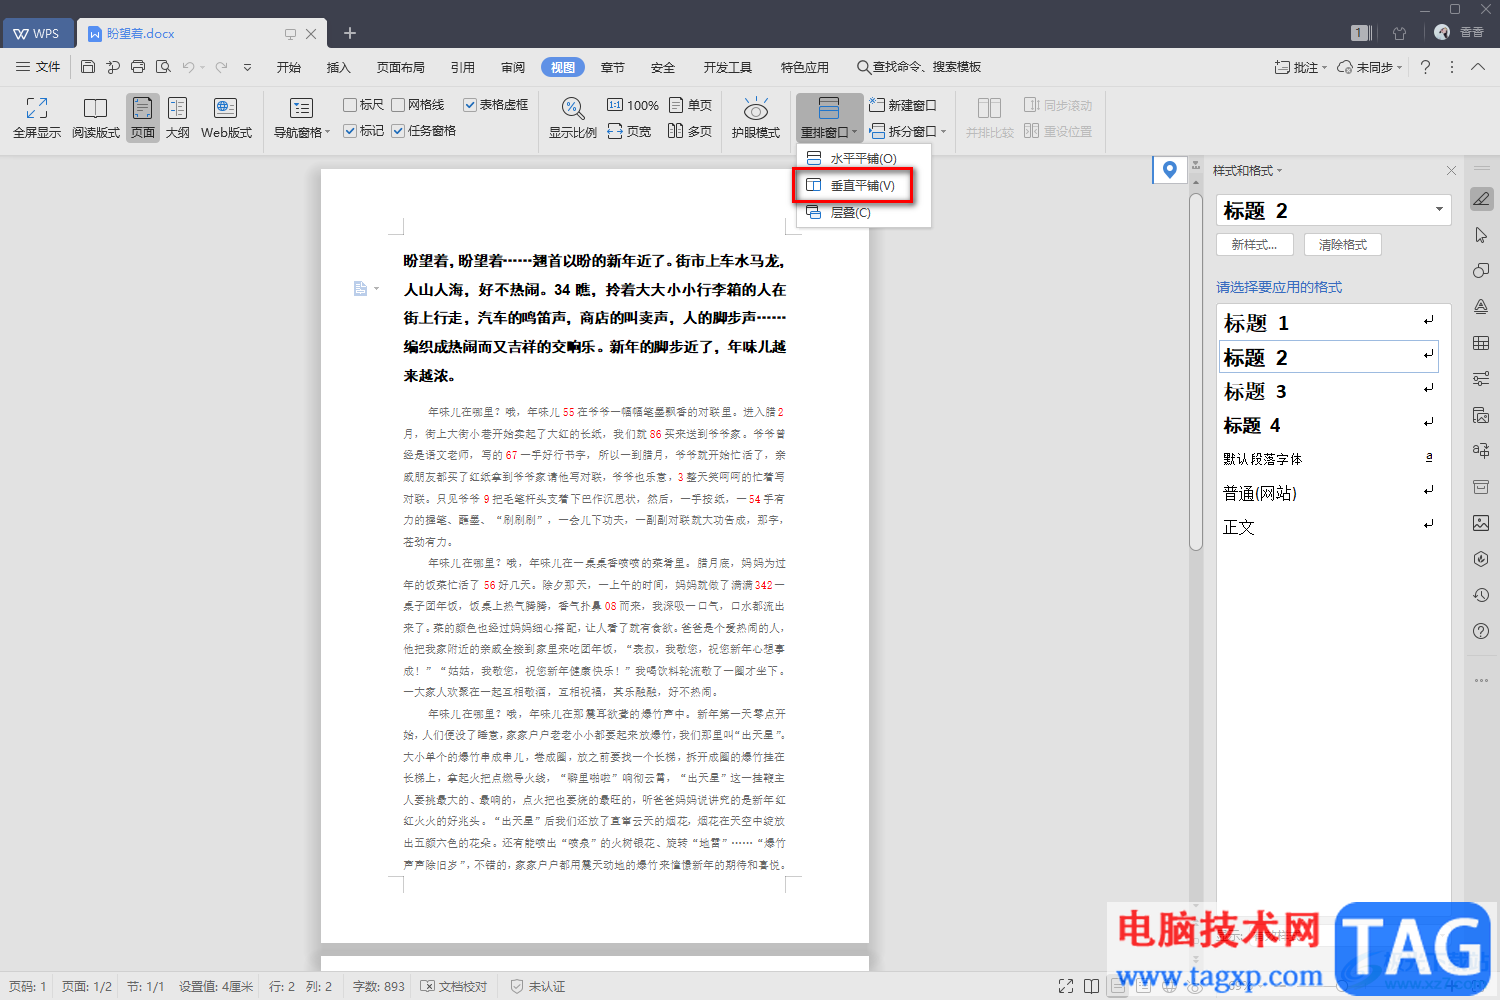Click the location pin icon beside the document
The height and width of the screenshot is (1000, 1500).
click(x=1169, y=170)
